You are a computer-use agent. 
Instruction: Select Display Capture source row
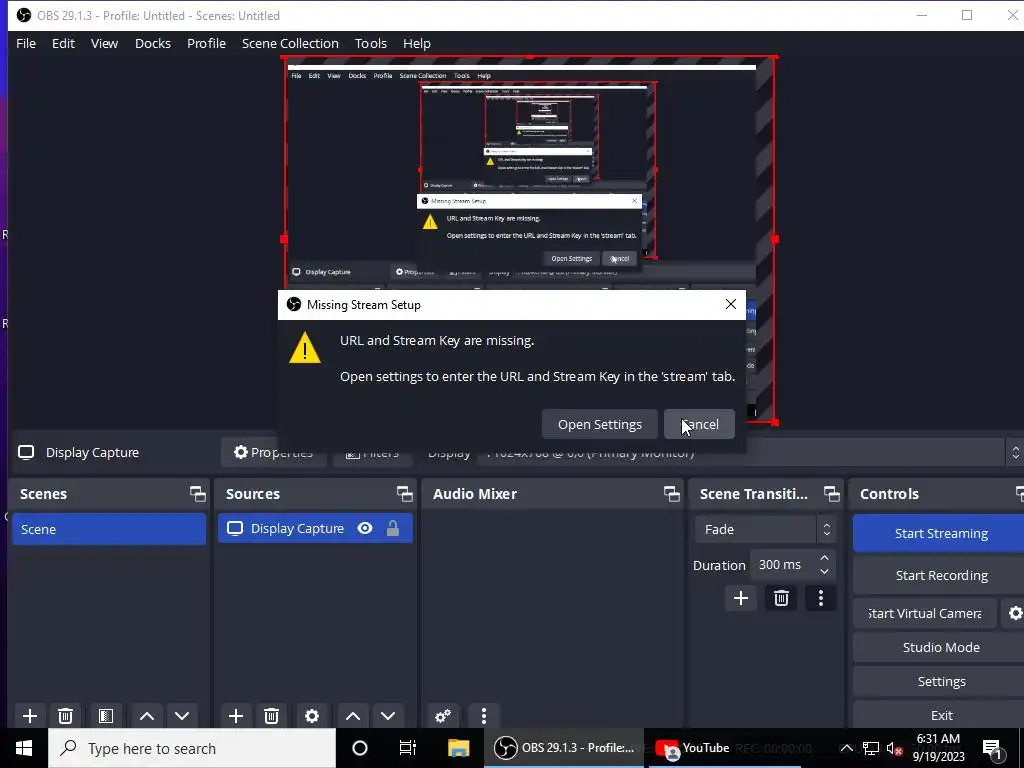pos(315,528)
